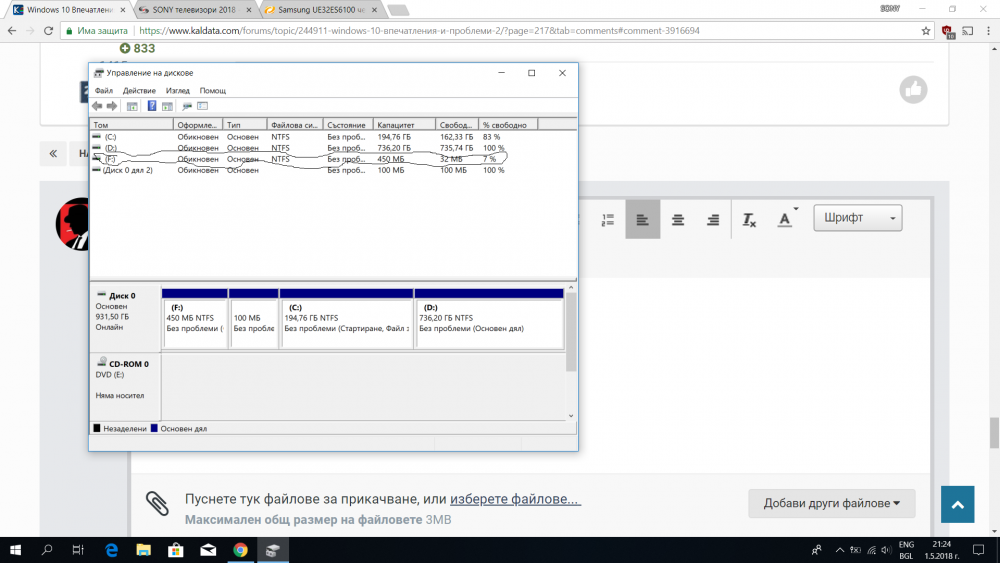Click the % свободно column header
Image resolution: width=1000 pixels, height=563 pixels.
click(508, 125)
